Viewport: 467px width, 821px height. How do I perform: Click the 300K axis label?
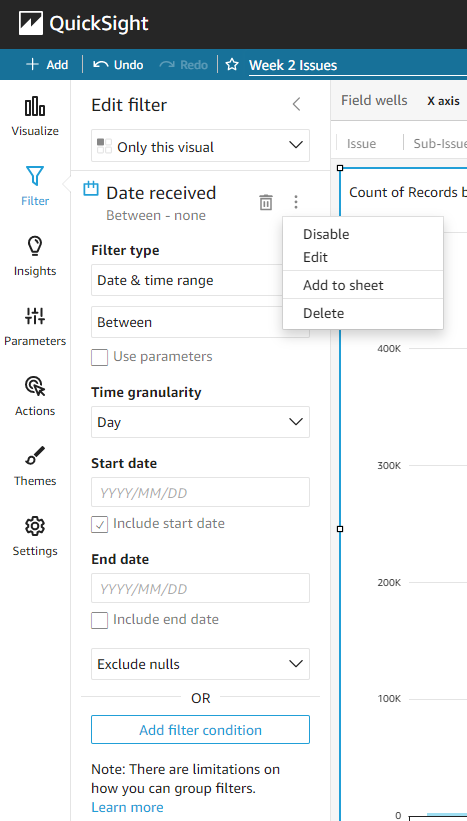[x=389, y=465]
